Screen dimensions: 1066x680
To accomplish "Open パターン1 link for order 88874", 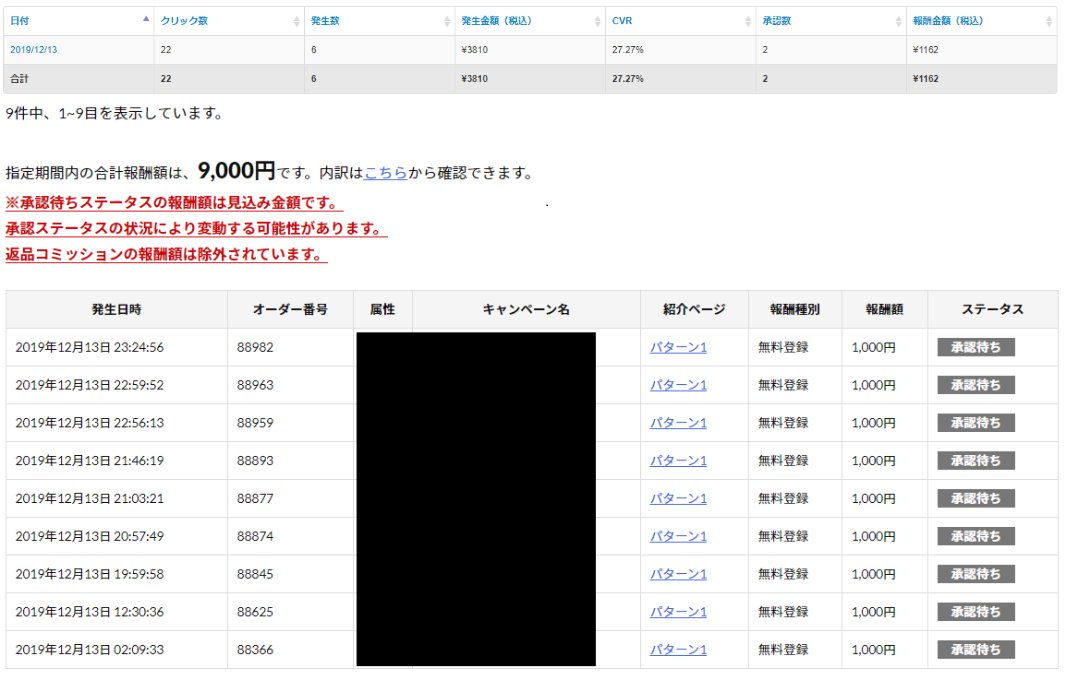I will 678,536.
